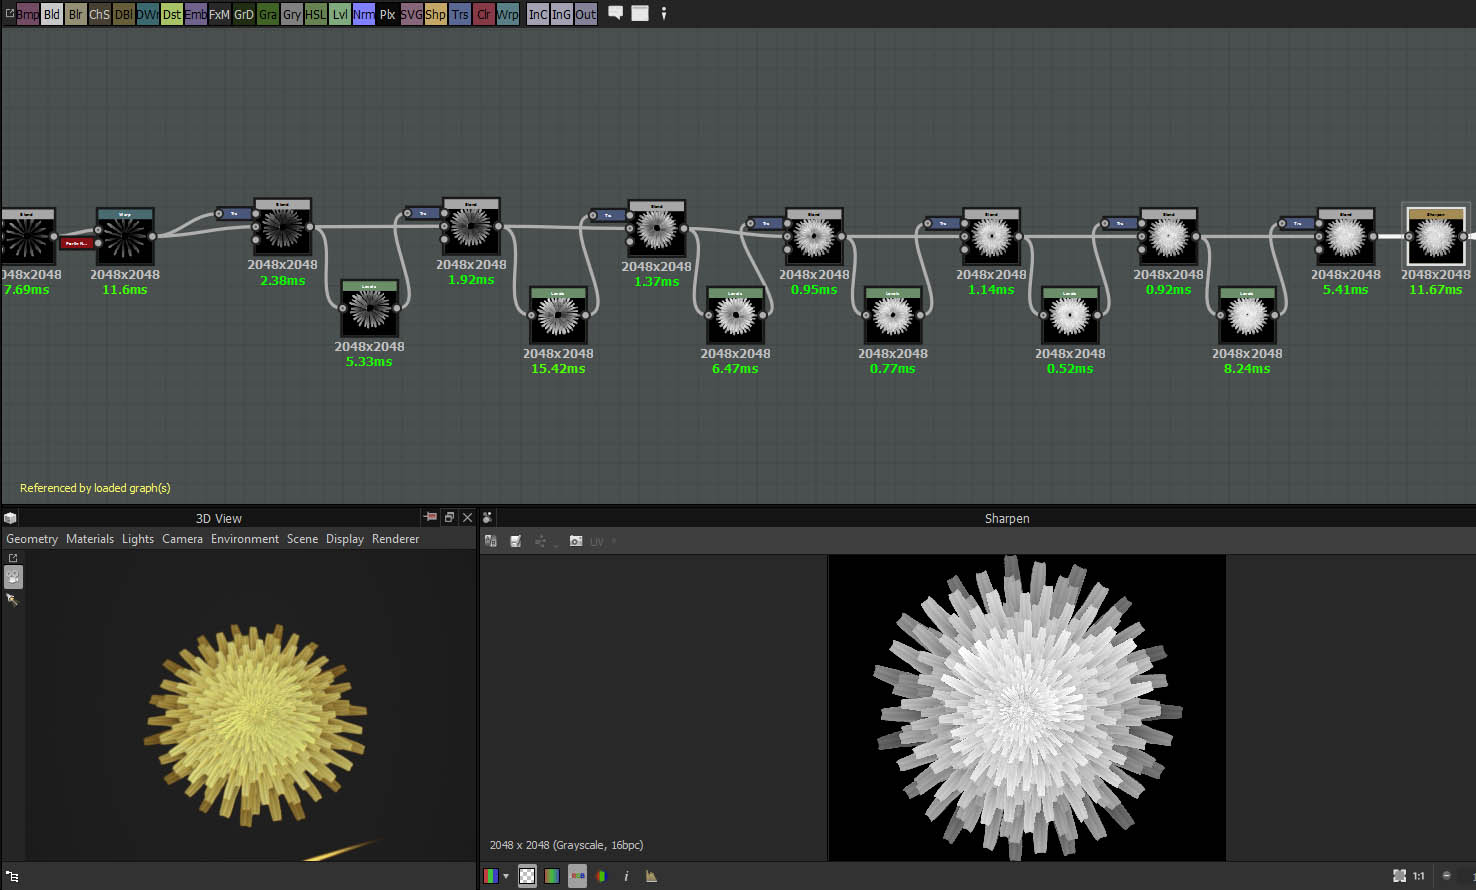
Task: Pin the 3D View panel
Action: (x=430, y=517)
